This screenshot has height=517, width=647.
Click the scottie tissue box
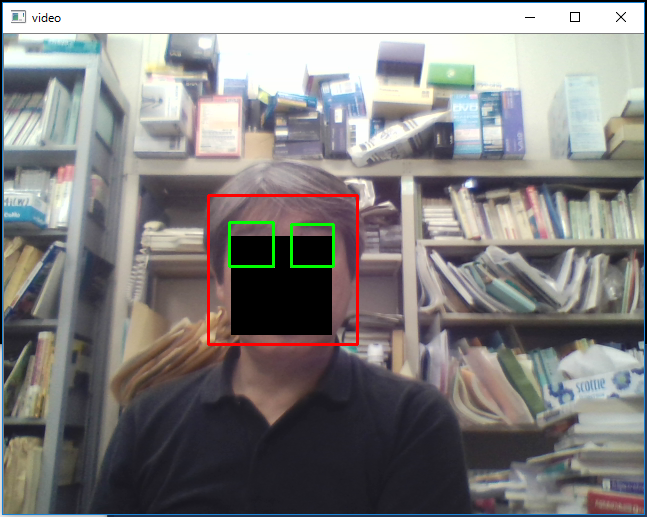[x=596, y=388]
